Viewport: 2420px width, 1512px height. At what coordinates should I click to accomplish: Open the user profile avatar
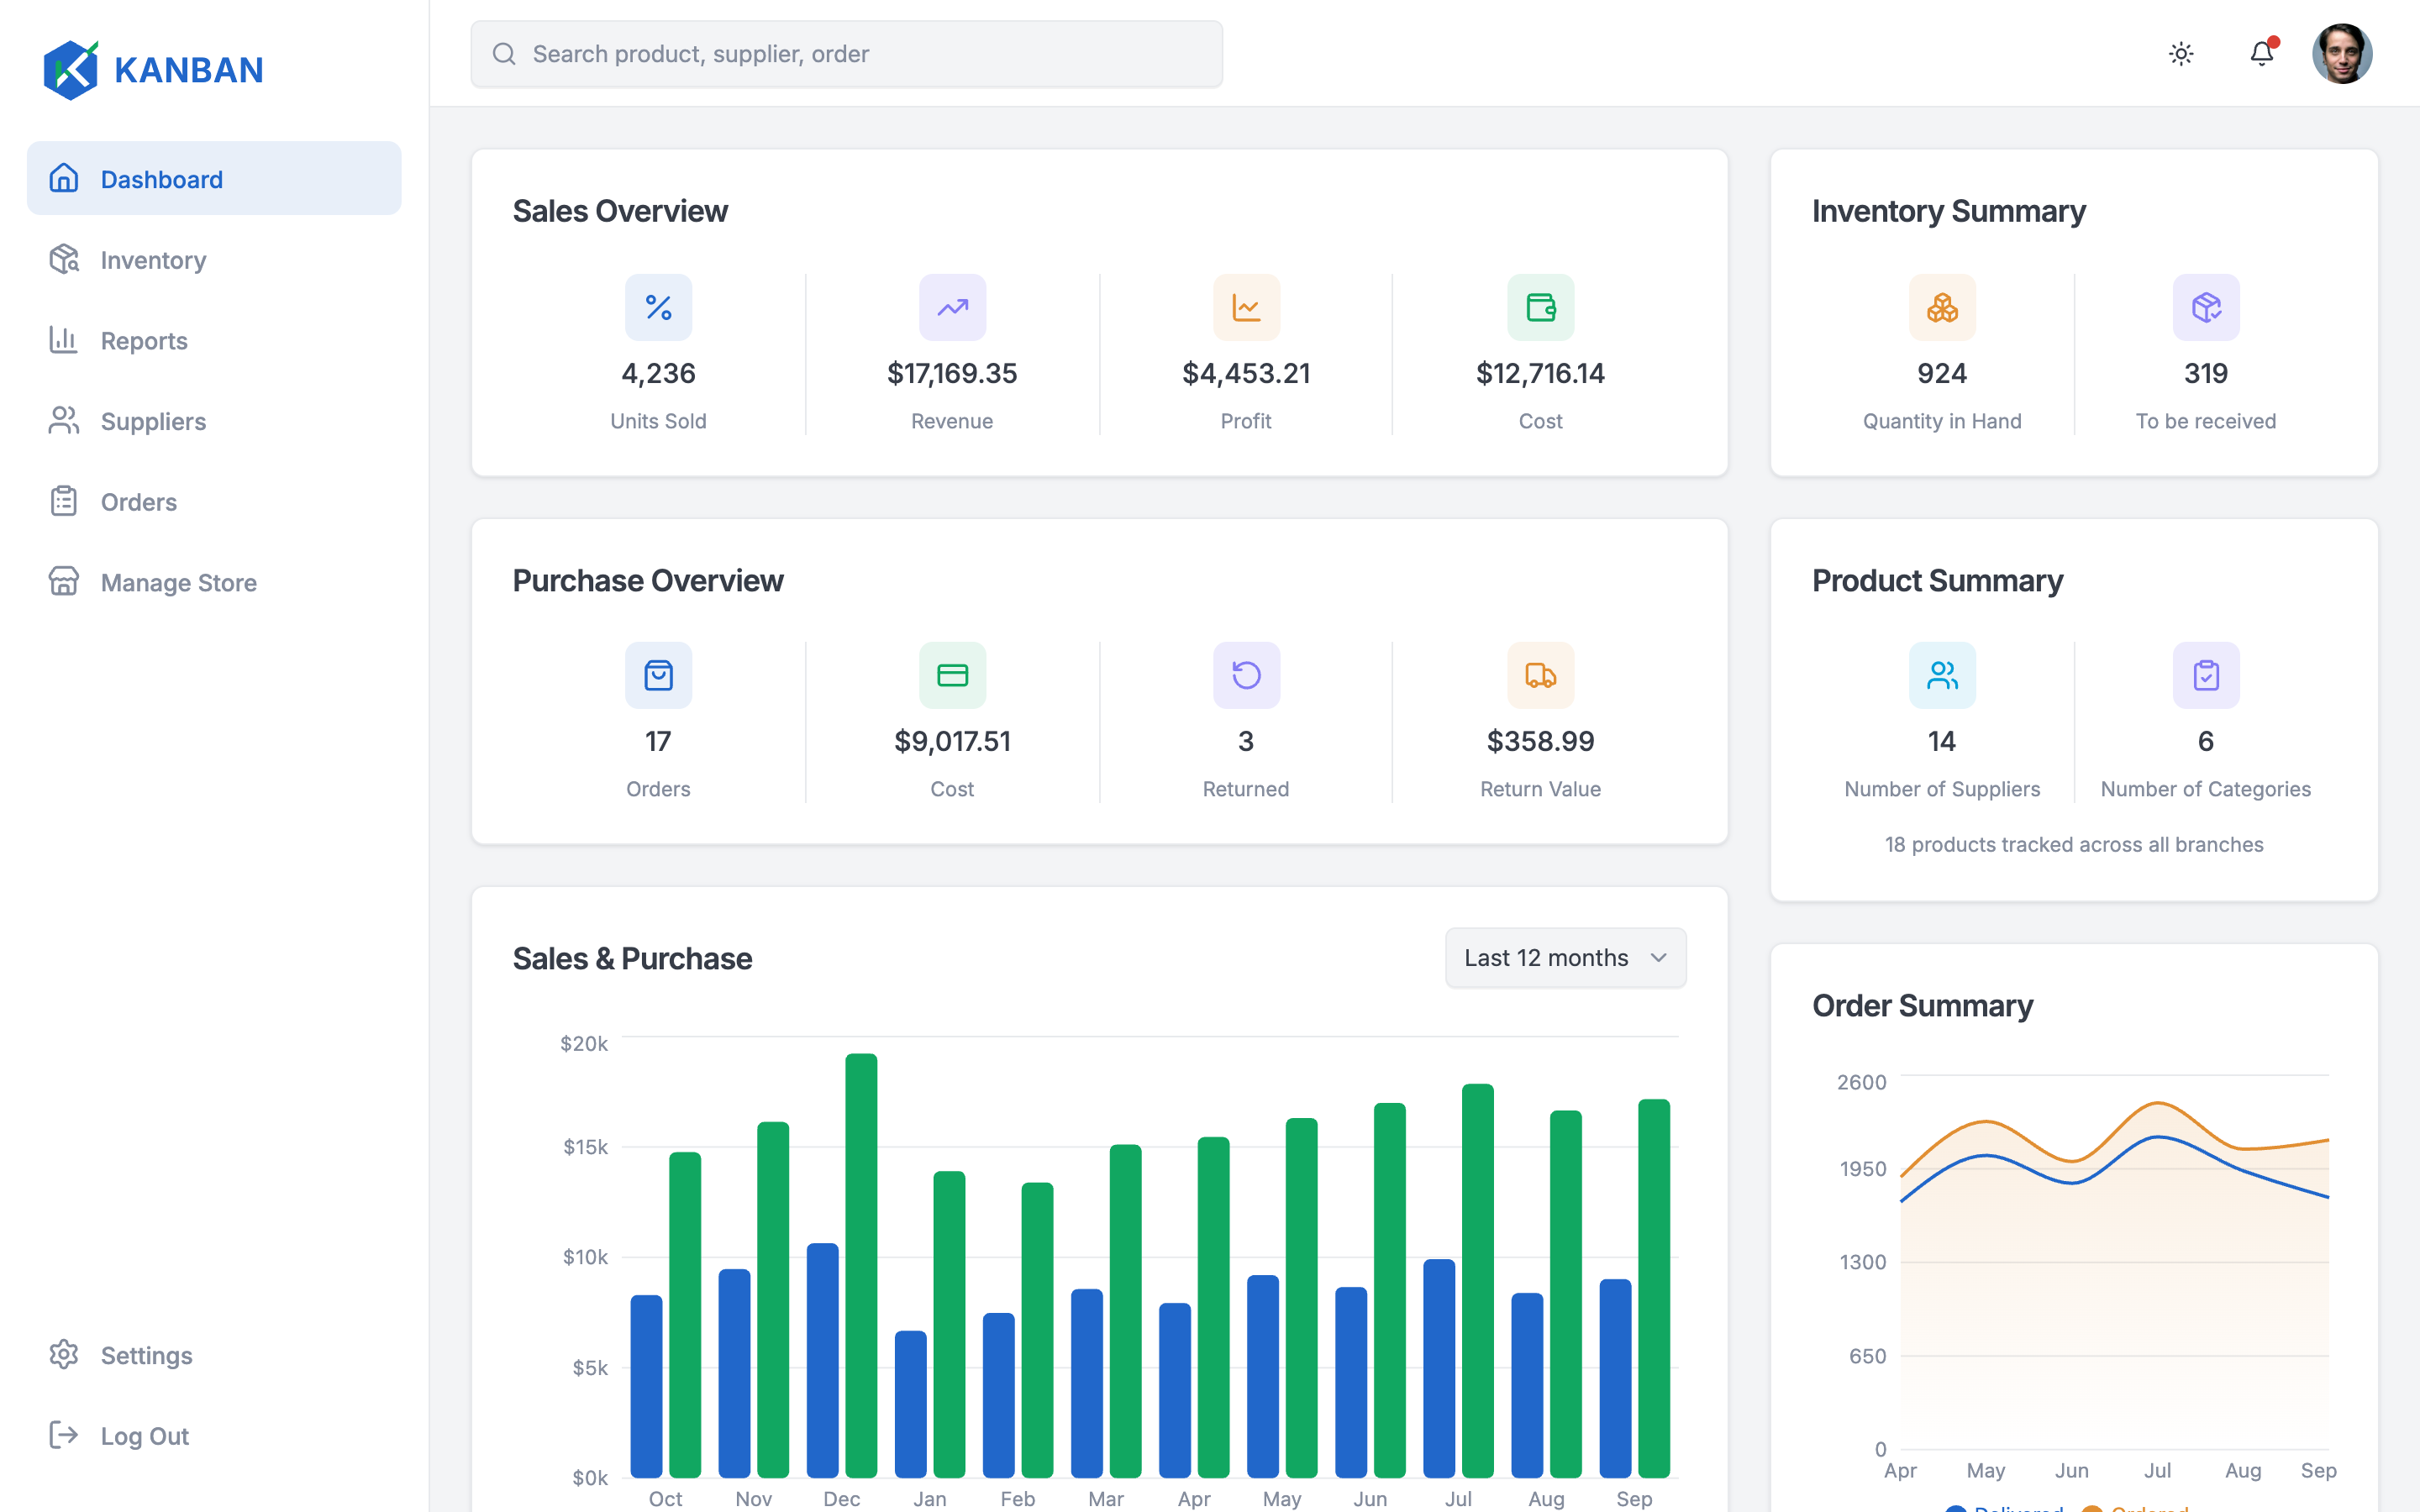(x=2342, y=54)
